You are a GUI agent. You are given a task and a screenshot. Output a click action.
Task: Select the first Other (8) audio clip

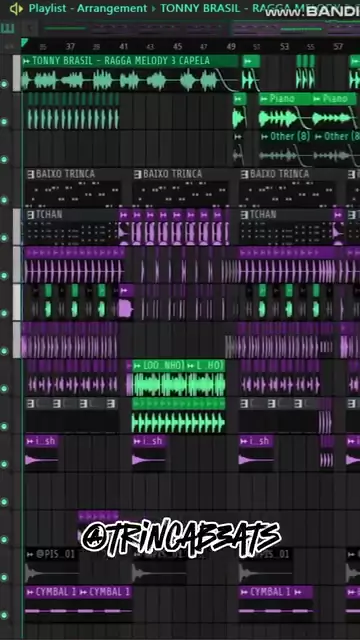(286, 149)
